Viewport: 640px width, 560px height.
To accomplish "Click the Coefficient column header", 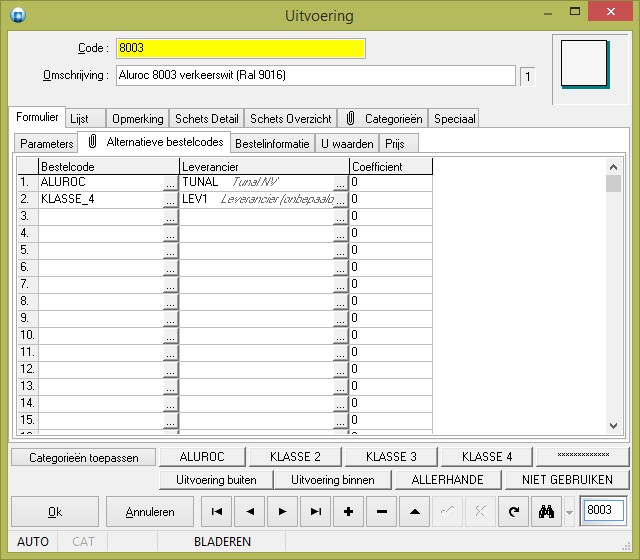I will click(x=391, y=167).
